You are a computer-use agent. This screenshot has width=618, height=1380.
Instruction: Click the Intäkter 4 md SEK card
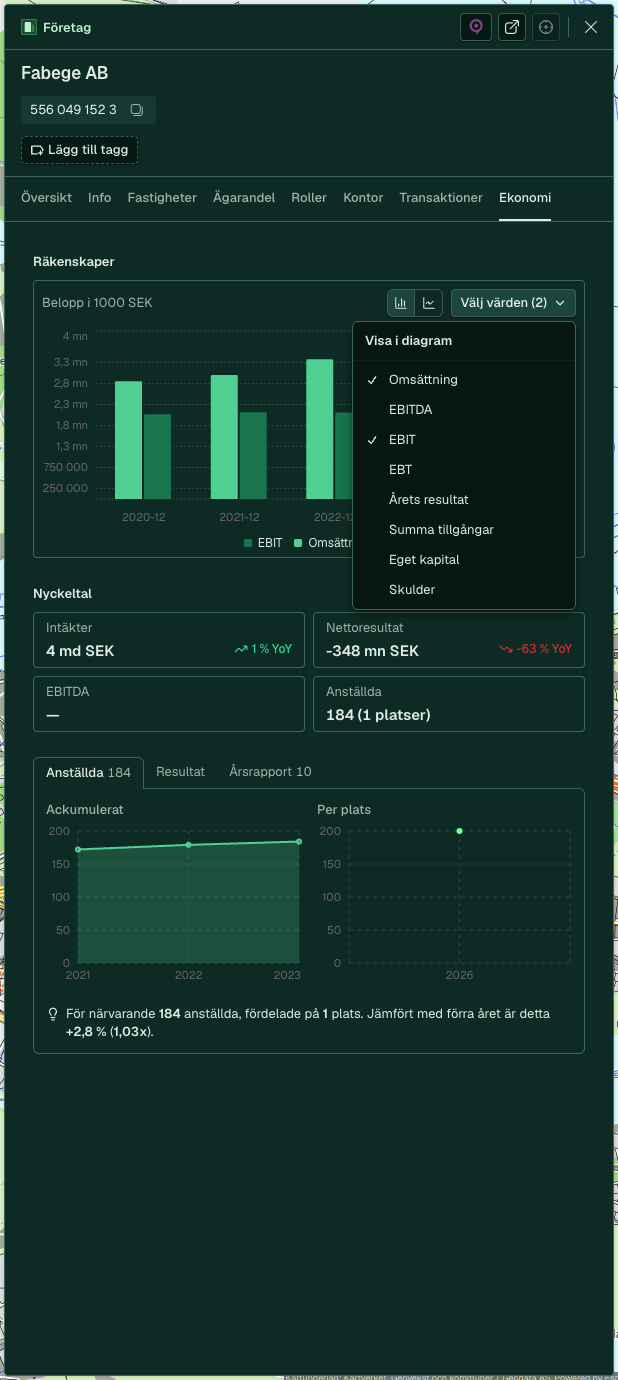pos(169,640)
